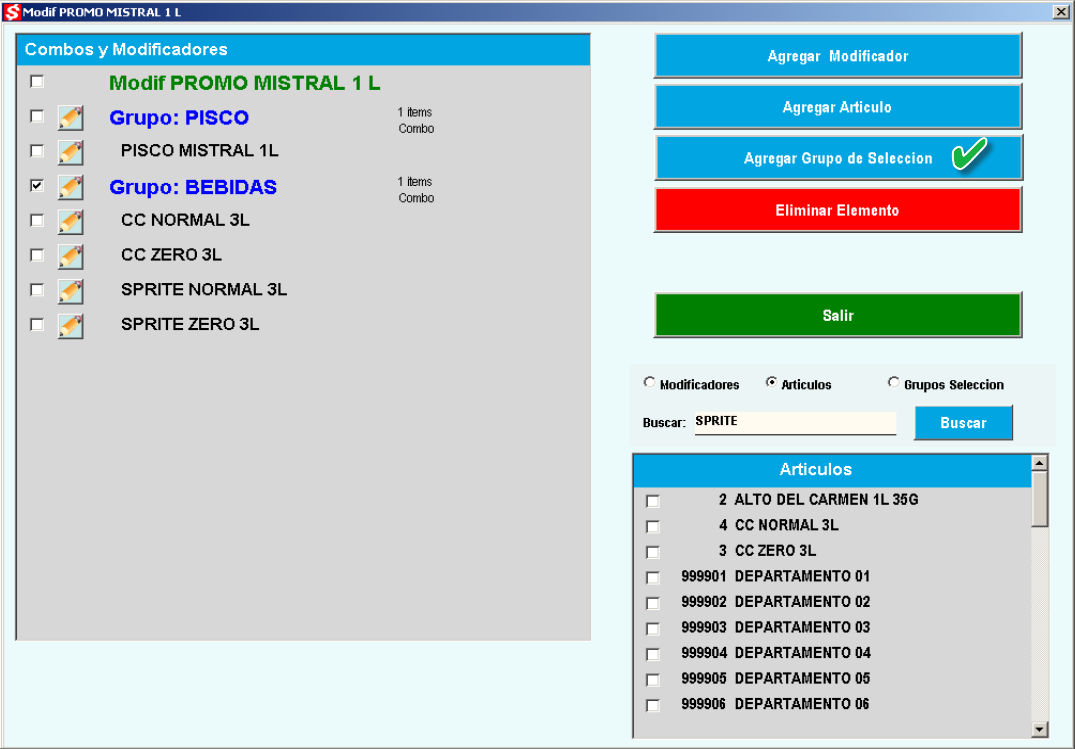Image resolution: width=1075 pixels, height=749 pixels.
Task: Check the SPRITE NORMAL 3L checkbox
Action: tap(37, 289)
